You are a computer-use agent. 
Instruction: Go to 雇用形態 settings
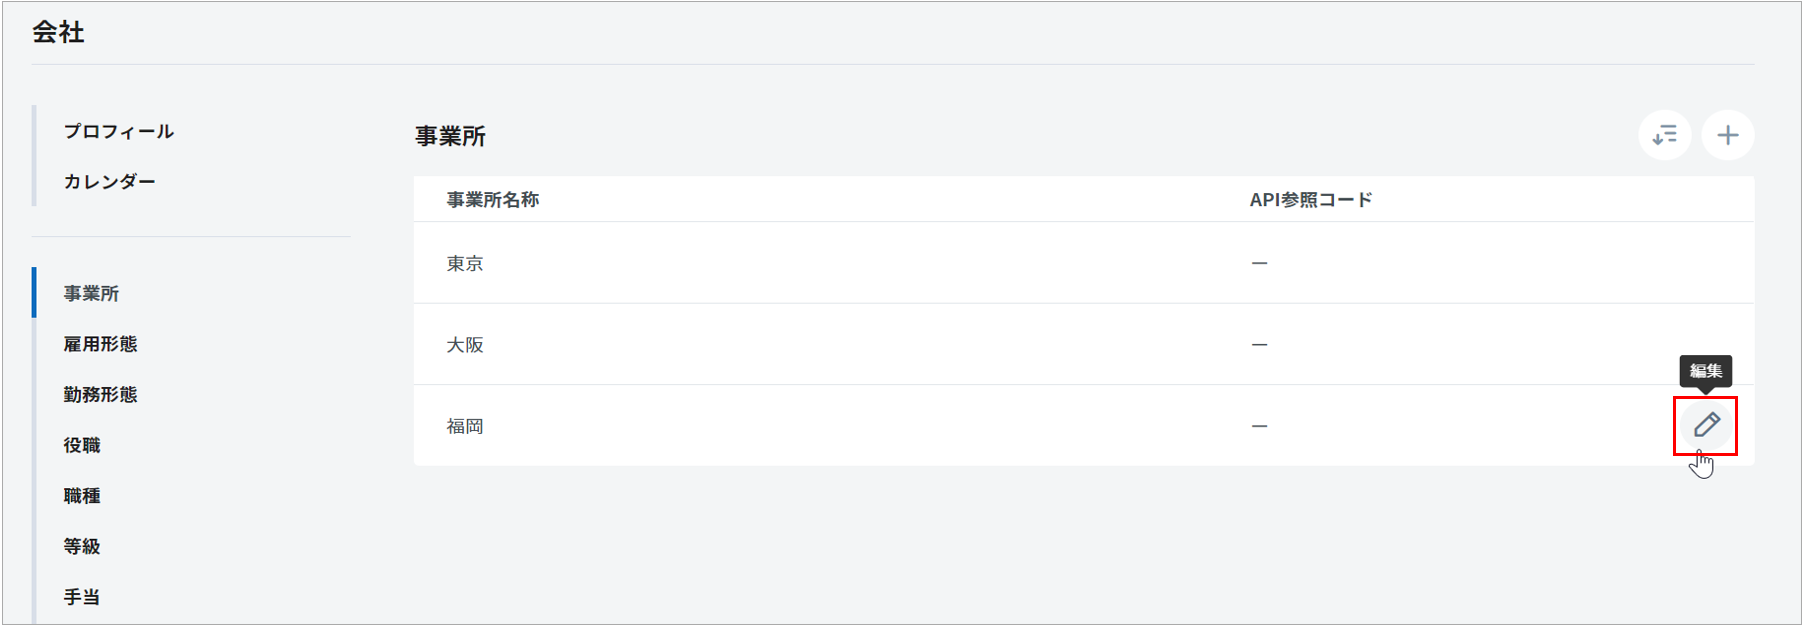[x=100, y=344]
